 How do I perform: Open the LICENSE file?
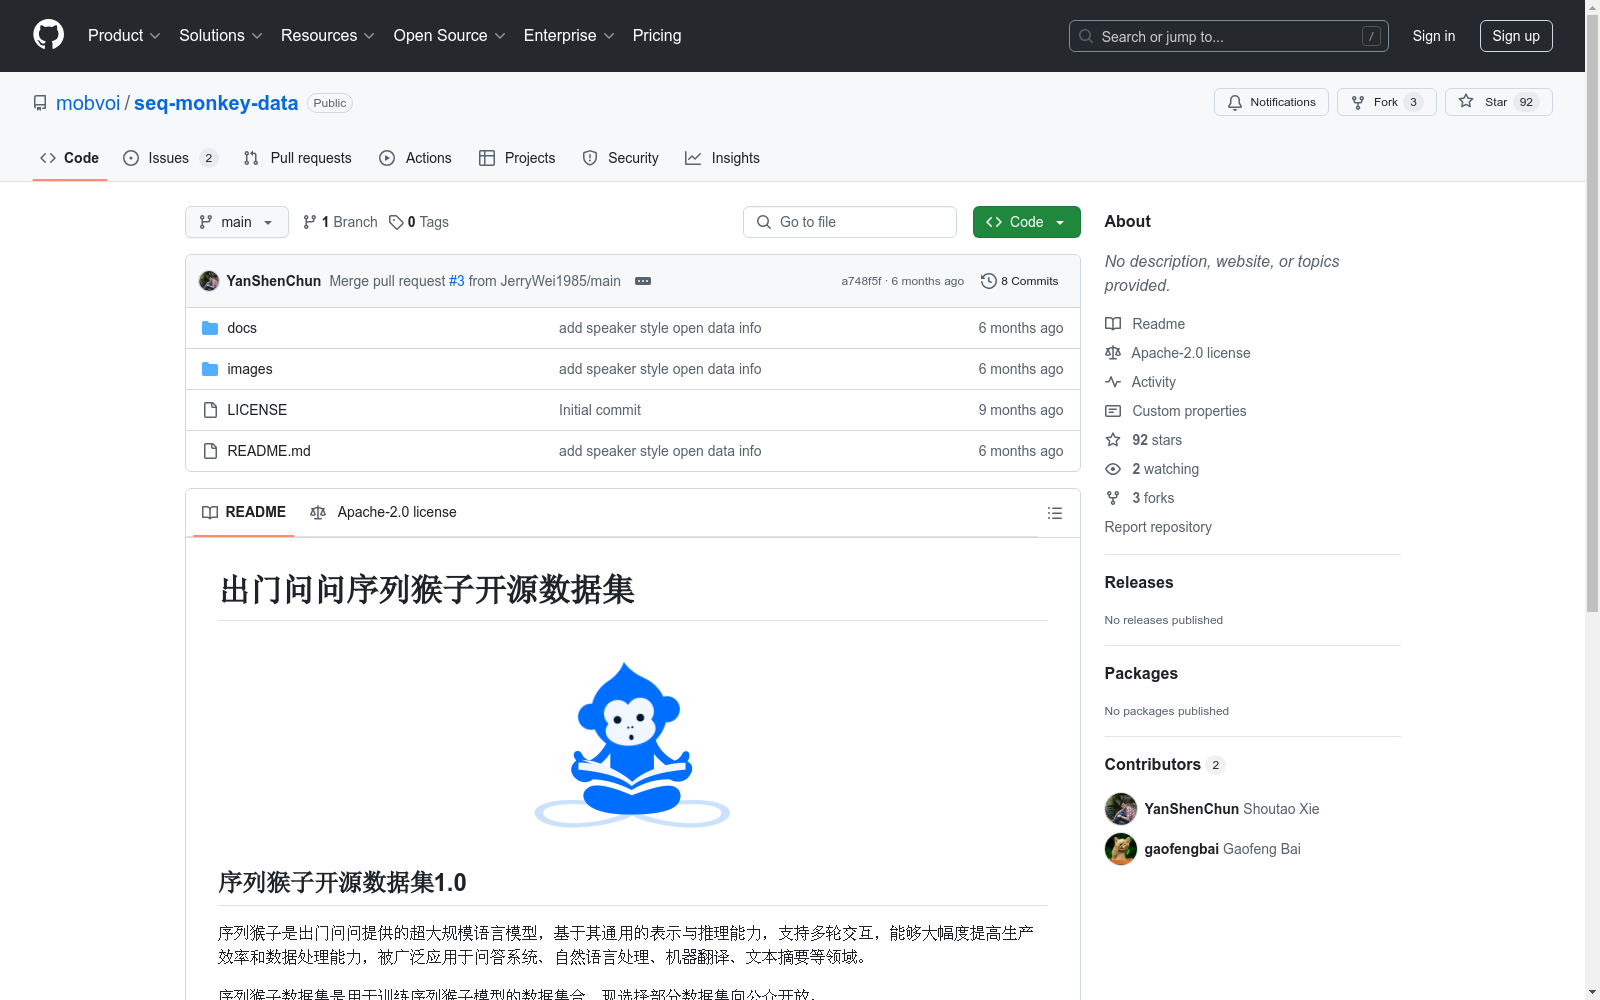257,410
